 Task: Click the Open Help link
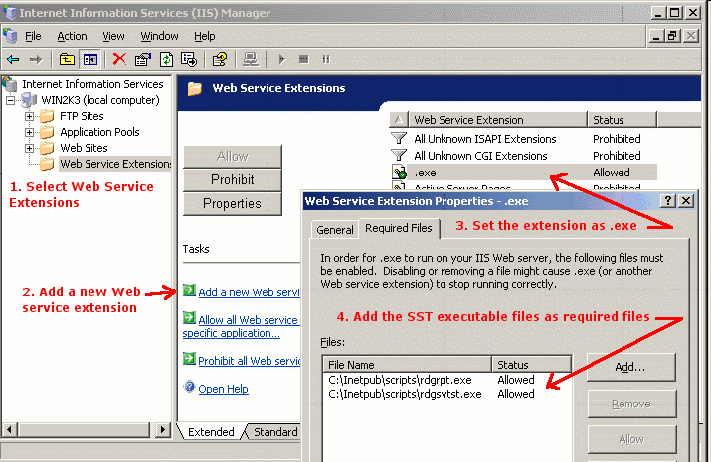coord(224,389)
